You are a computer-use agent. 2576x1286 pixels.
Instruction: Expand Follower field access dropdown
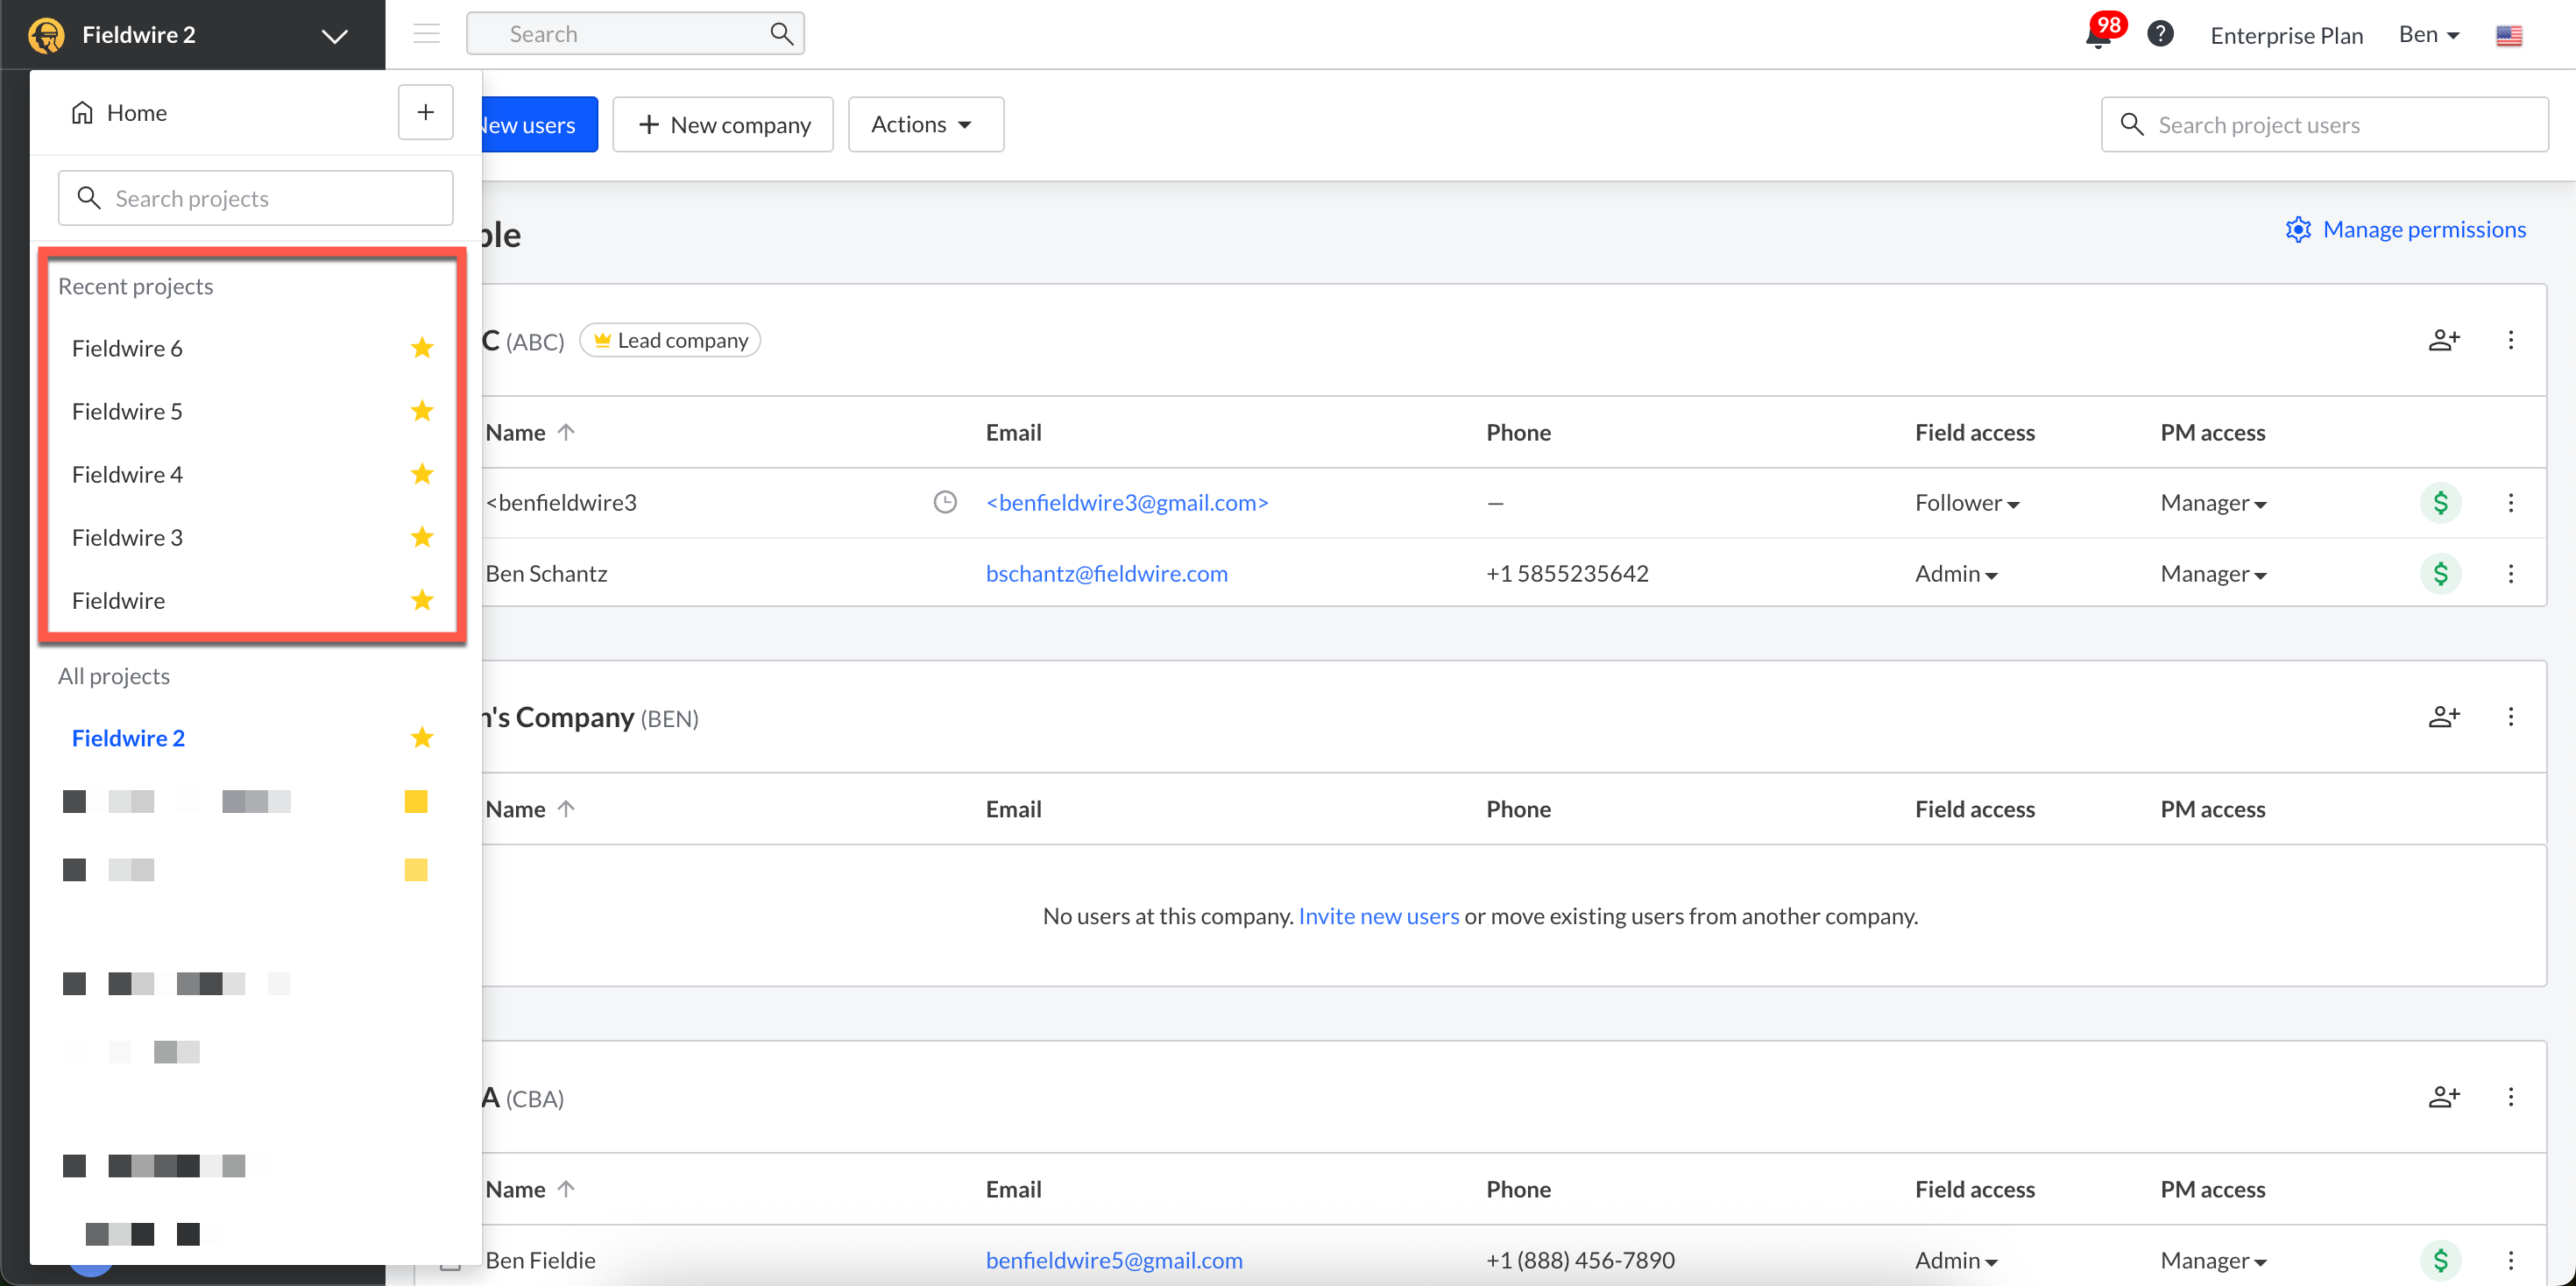click(x=1966, y=503)
